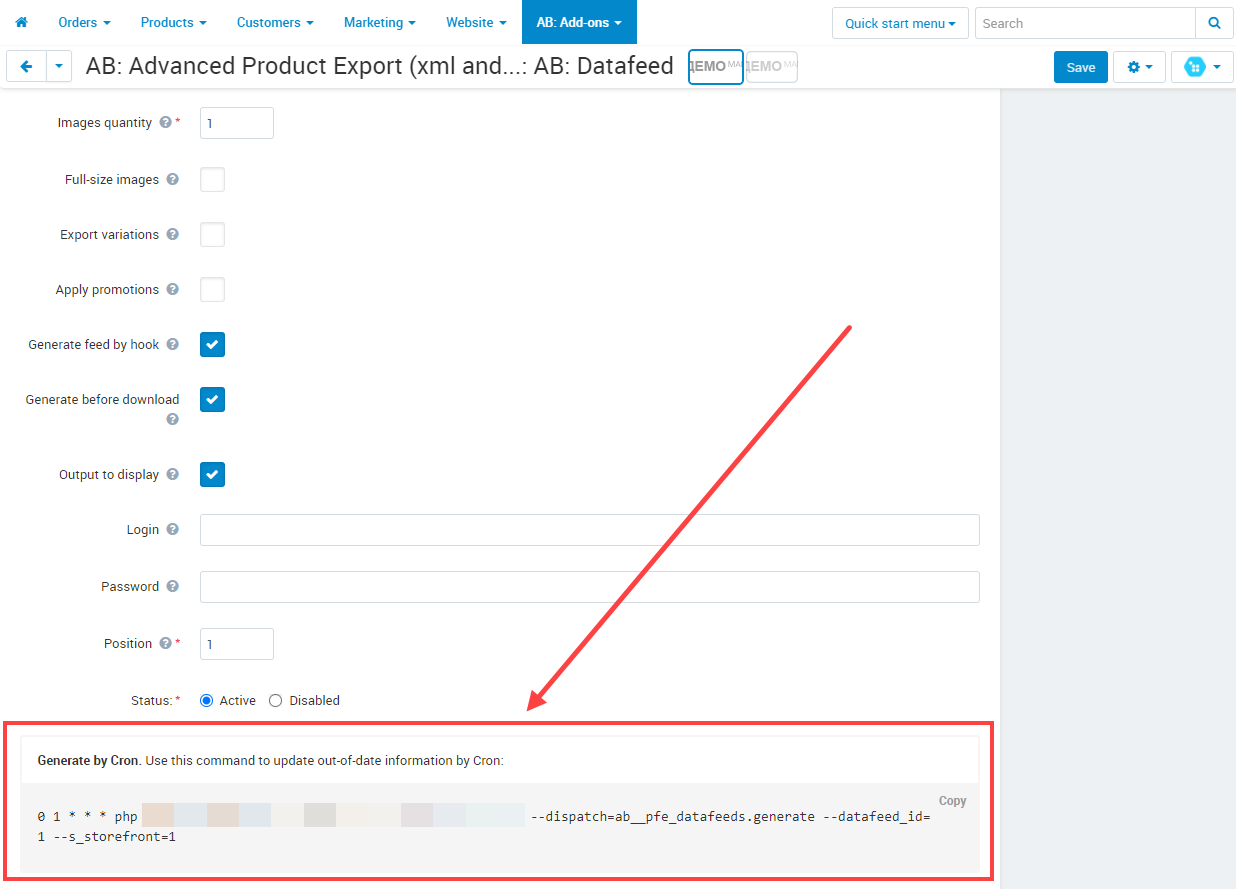
Task: Copy the cron command
Action: (951, 800)
